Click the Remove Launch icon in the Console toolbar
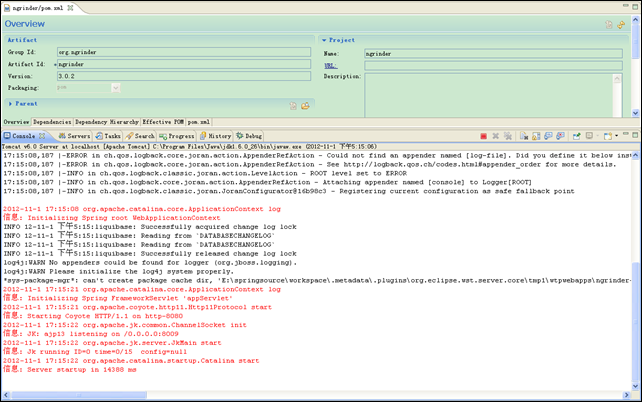 (497, 136)
